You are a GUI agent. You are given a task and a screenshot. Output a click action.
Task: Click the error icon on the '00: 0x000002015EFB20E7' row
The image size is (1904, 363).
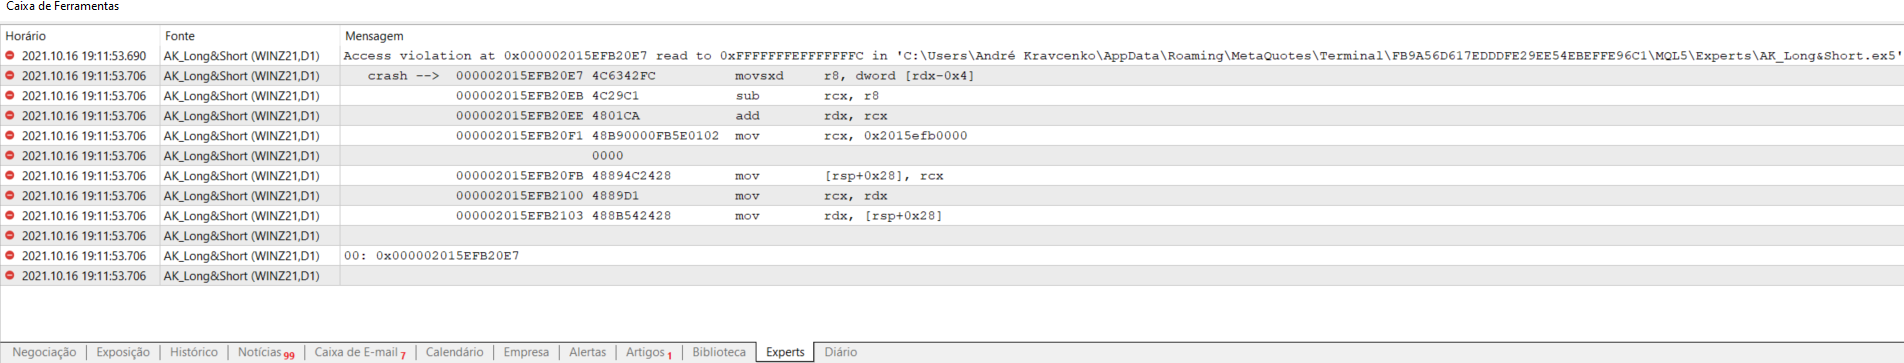(10, 256)
